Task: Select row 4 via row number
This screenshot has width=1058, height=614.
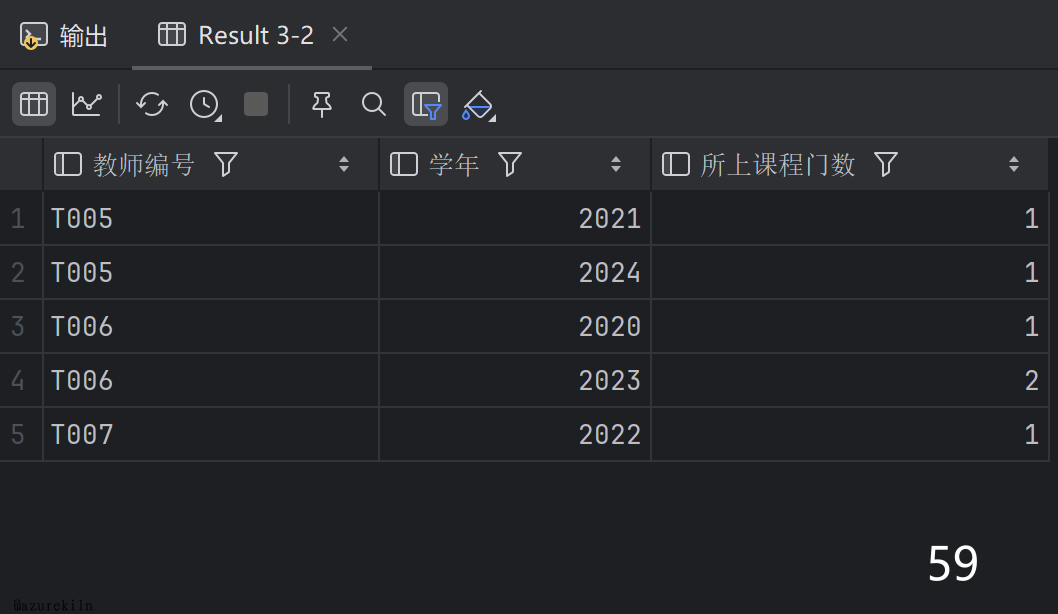Action: (18, 381)
